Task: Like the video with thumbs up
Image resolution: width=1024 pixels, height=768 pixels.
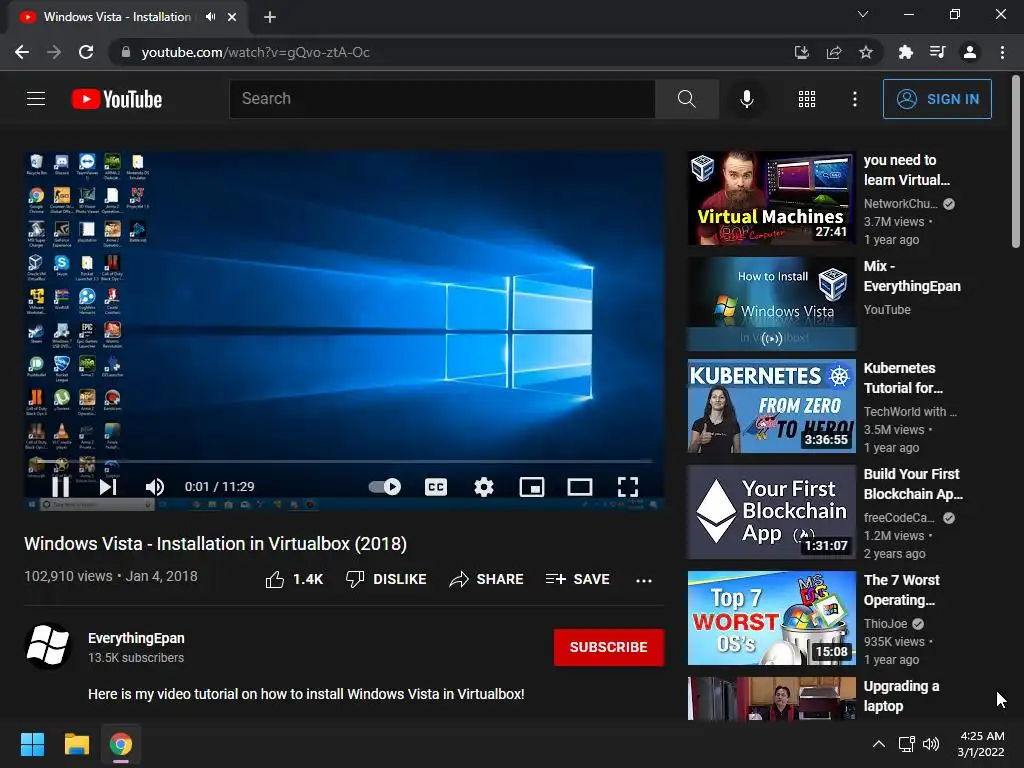Action: click(x=295, y=579)
